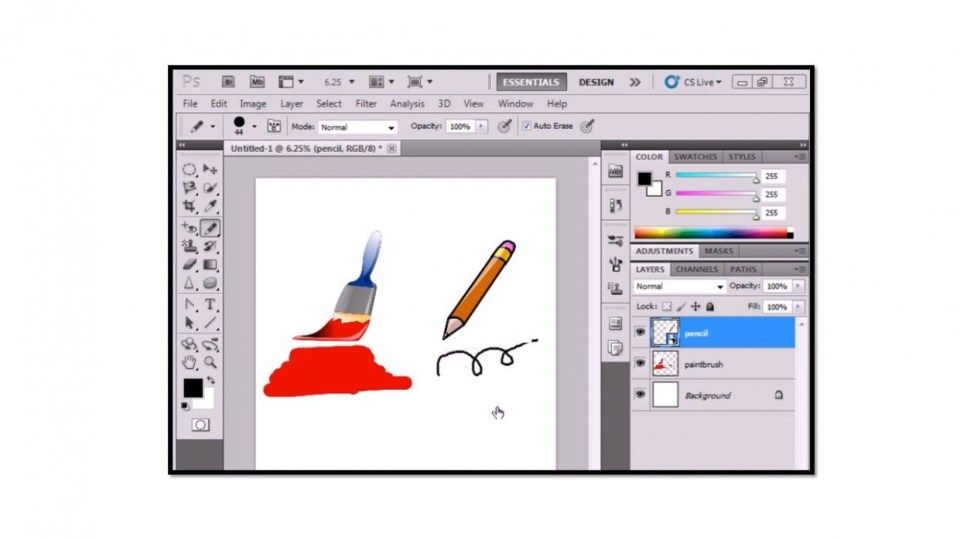Select the Type tool
Screen dimensions: 960x539
(210, 304)
